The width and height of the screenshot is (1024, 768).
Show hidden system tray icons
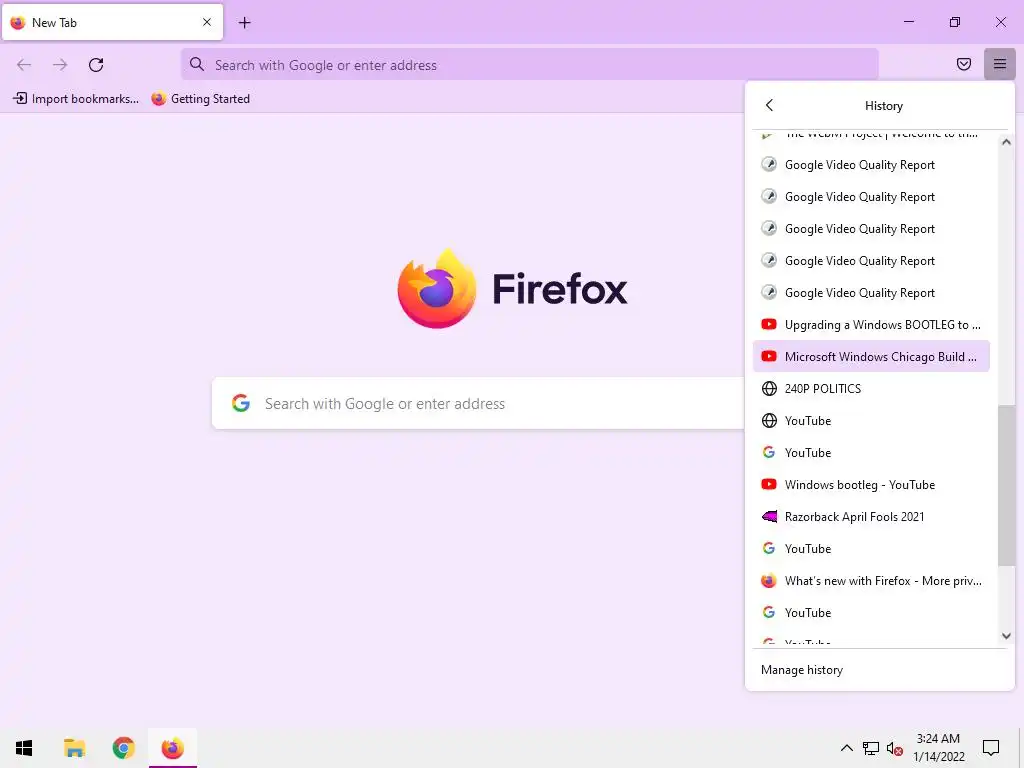click(x=846, y=748)
